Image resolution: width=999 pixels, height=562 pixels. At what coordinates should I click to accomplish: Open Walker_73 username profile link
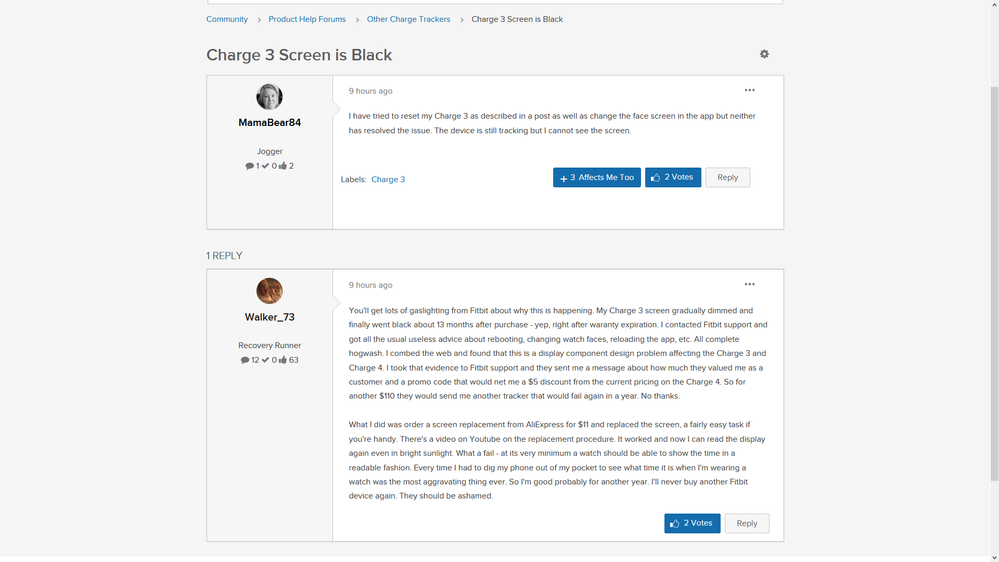269,317
